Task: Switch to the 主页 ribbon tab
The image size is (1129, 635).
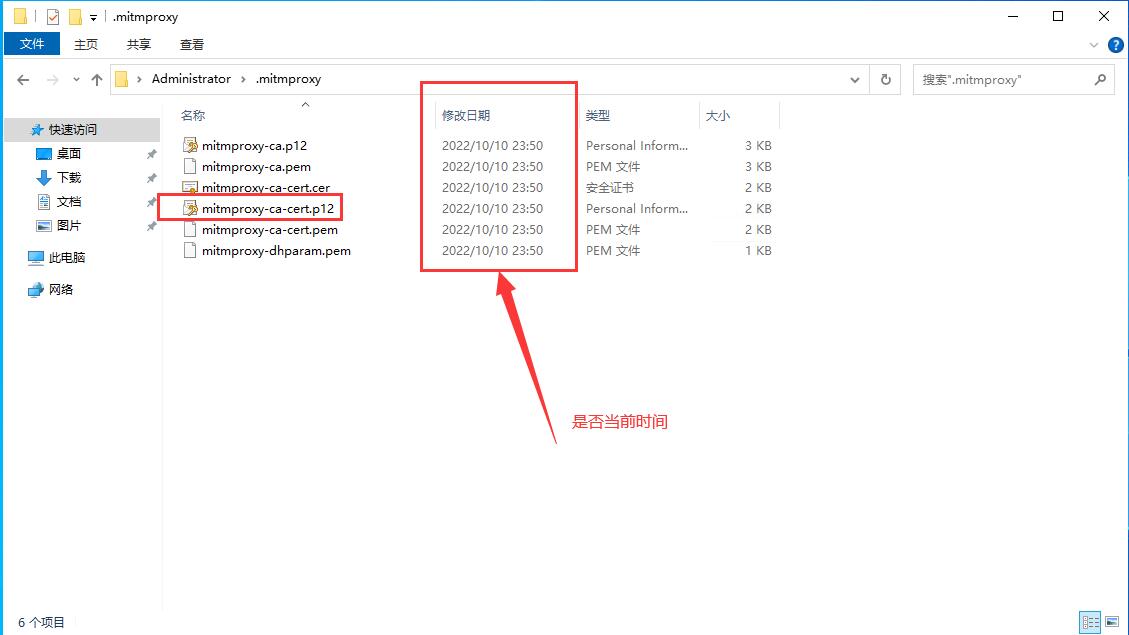Action: tap(86, 45)
